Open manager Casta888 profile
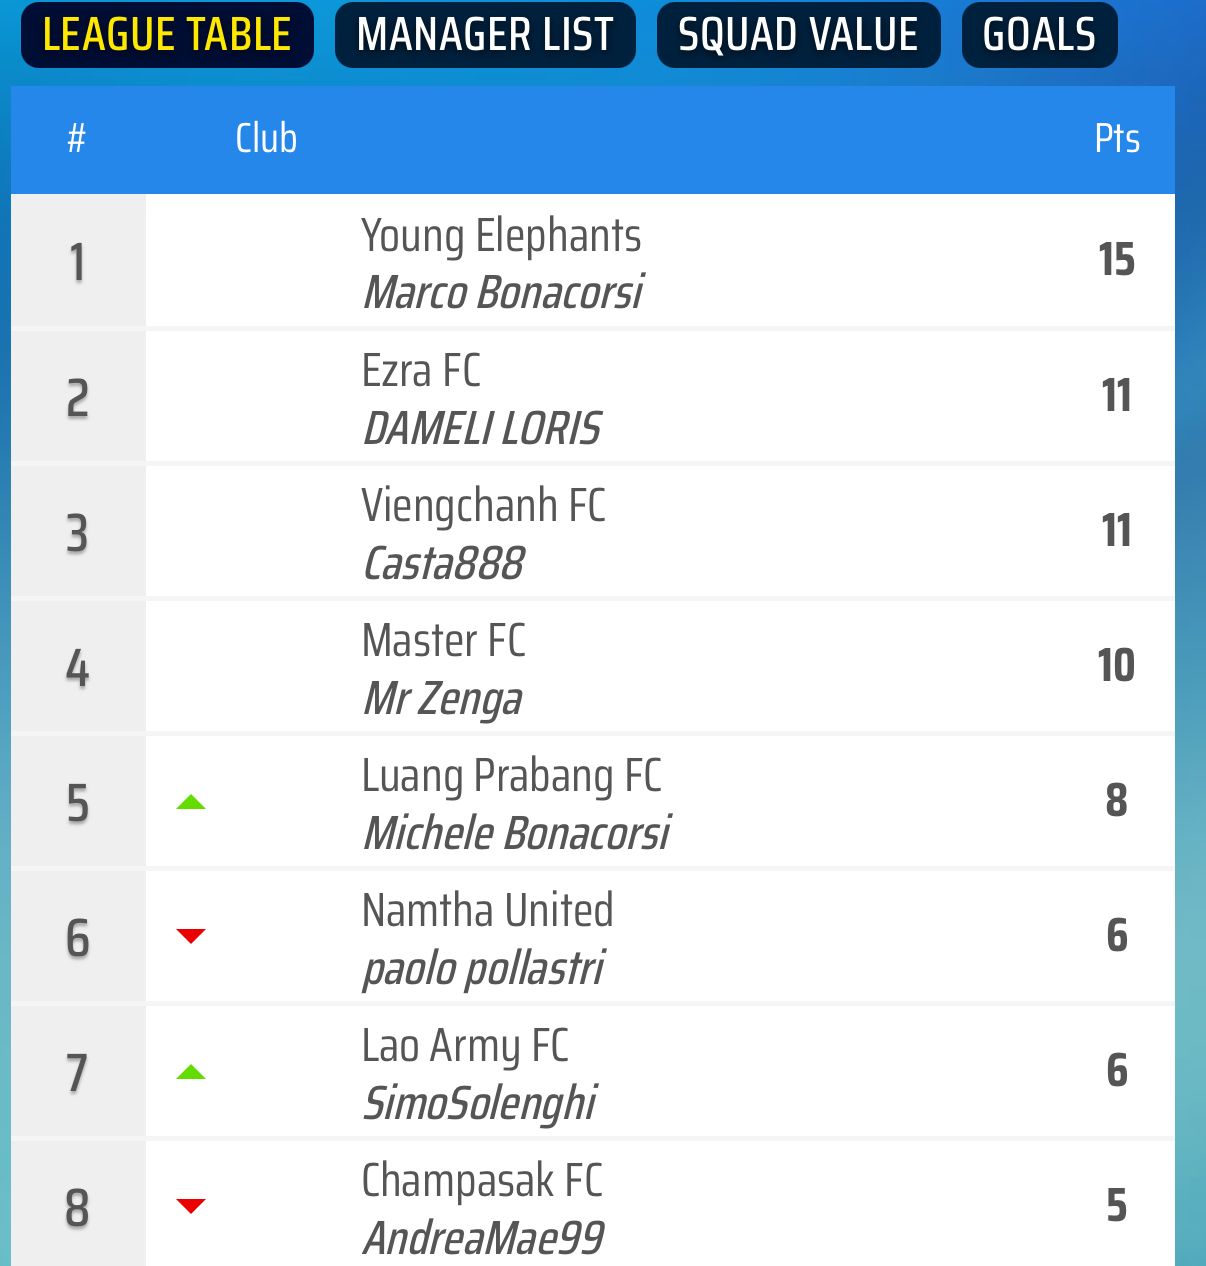1206x1266 pixels. [x=443, y=564]
